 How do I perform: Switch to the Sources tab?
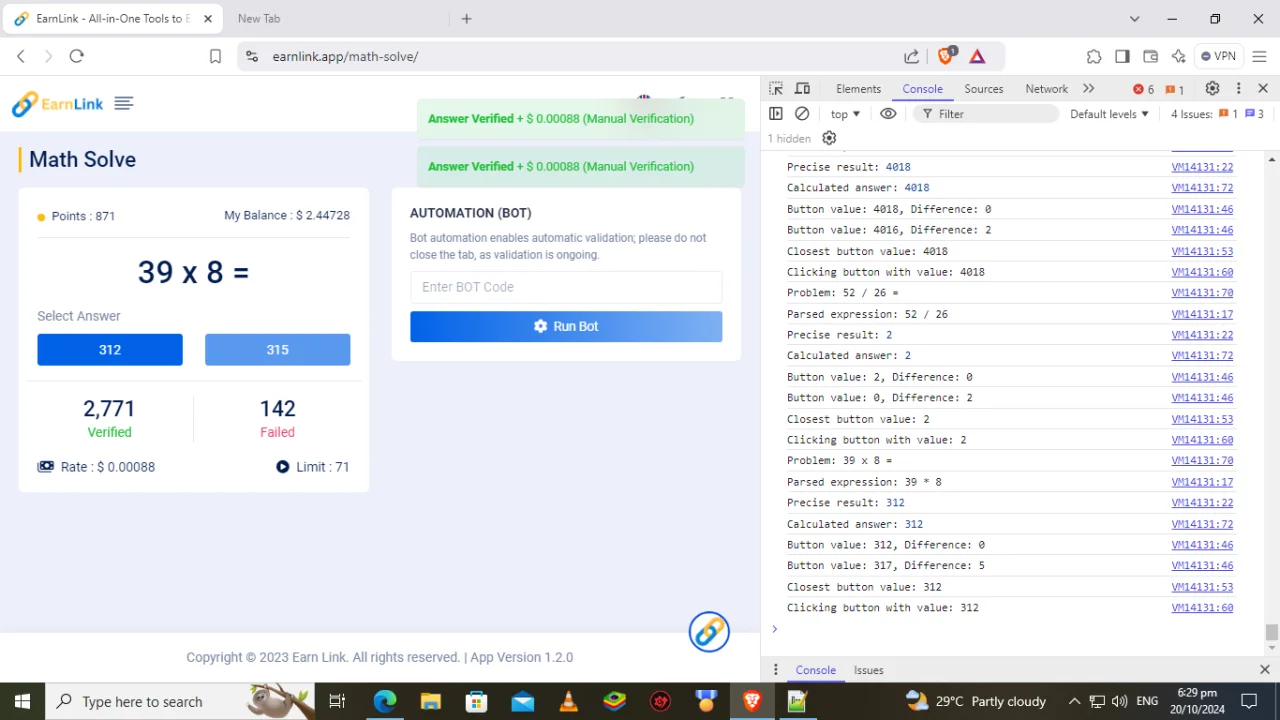[x=984, y=89]
